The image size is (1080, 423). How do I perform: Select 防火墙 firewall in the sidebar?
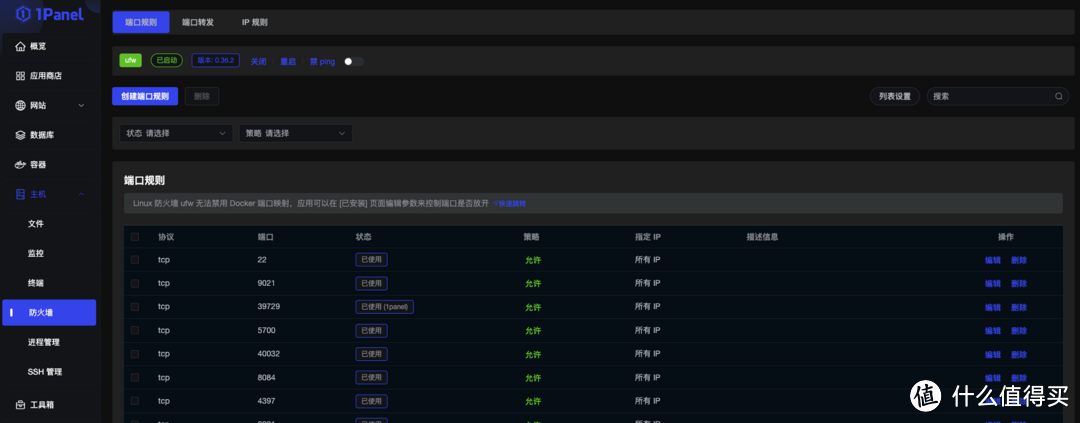coord(50,312)
